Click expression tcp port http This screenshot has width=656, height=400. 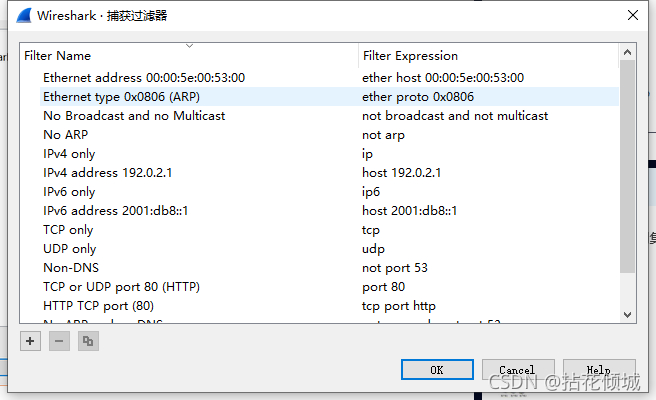tap(399, 306)
